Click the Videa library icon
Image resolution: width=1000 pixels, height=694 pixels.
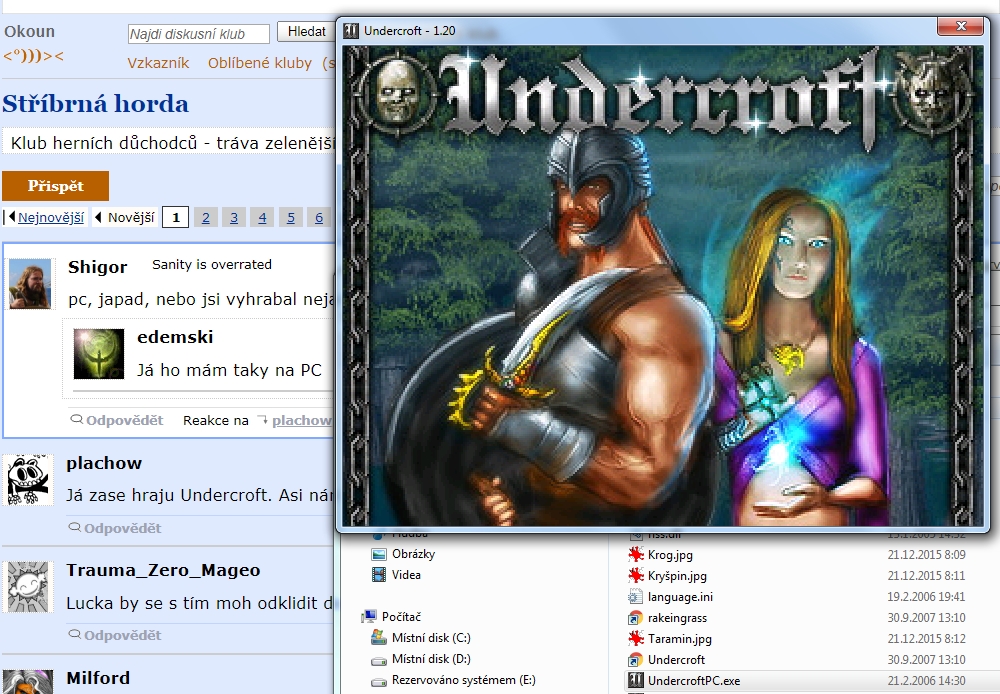tap(379, 575)
